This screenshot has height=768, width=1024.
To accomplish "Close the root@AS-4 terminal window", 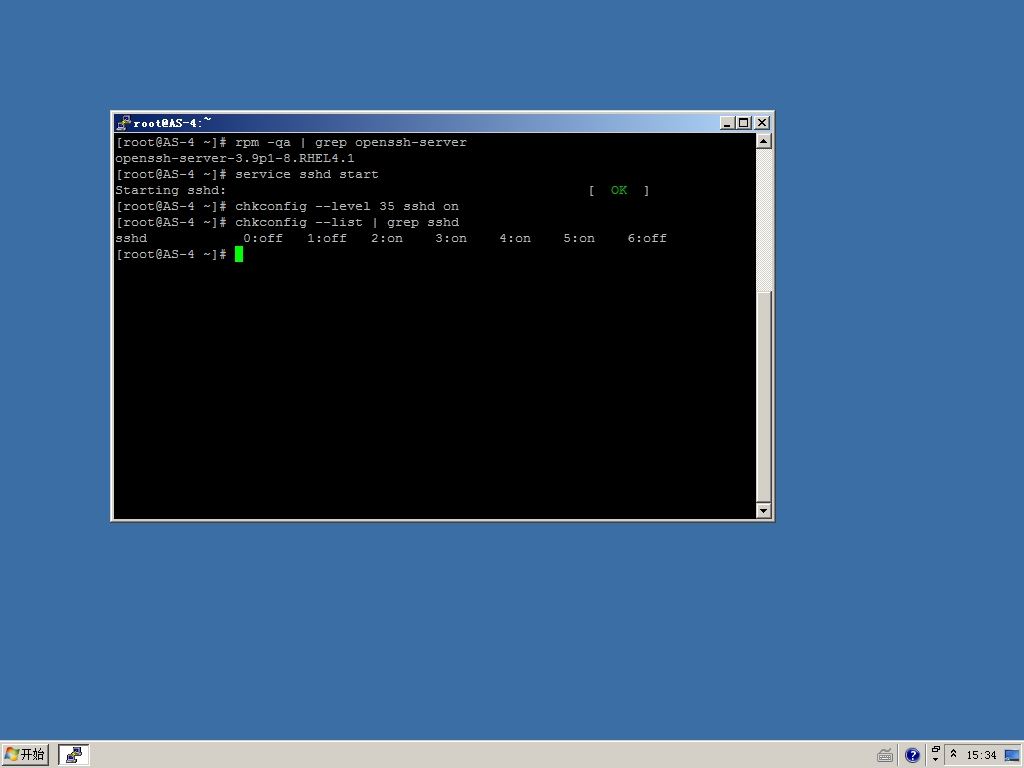I will (762, 123).
